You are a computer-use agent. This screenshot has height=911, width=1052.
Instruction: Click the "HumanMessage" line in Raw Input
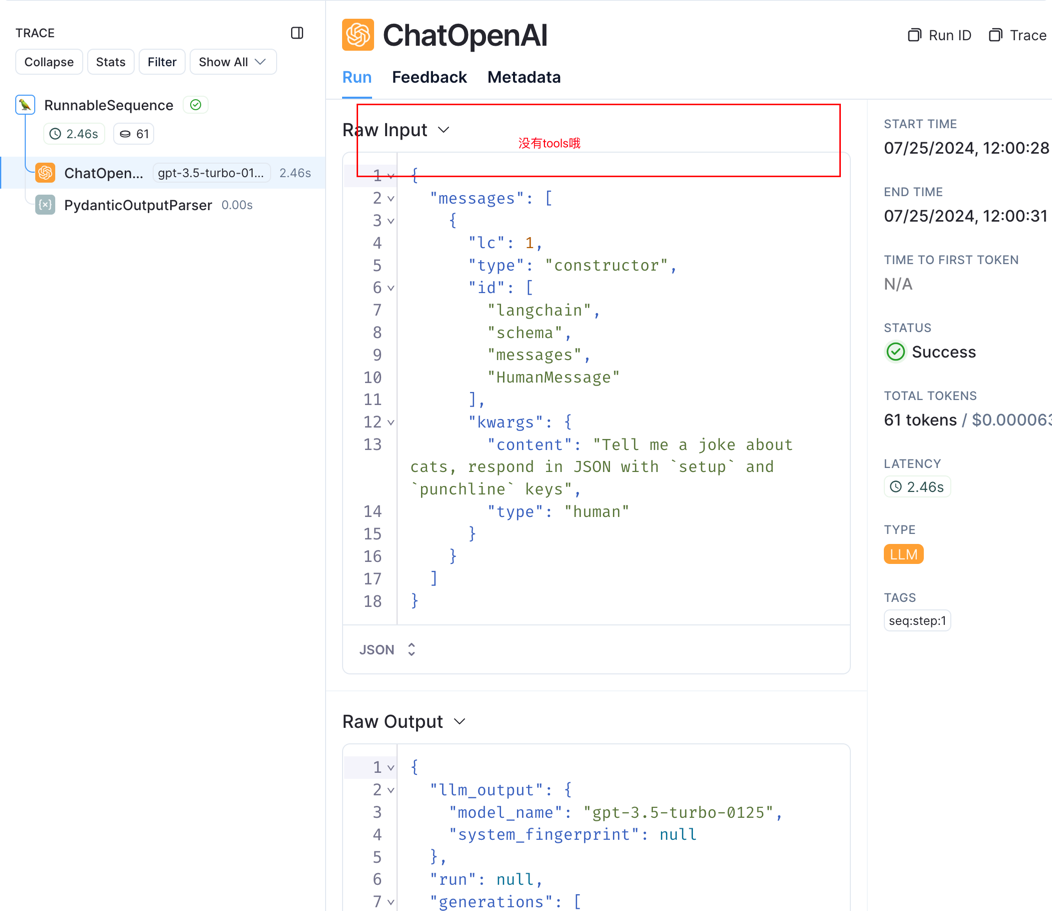[554, 378]
